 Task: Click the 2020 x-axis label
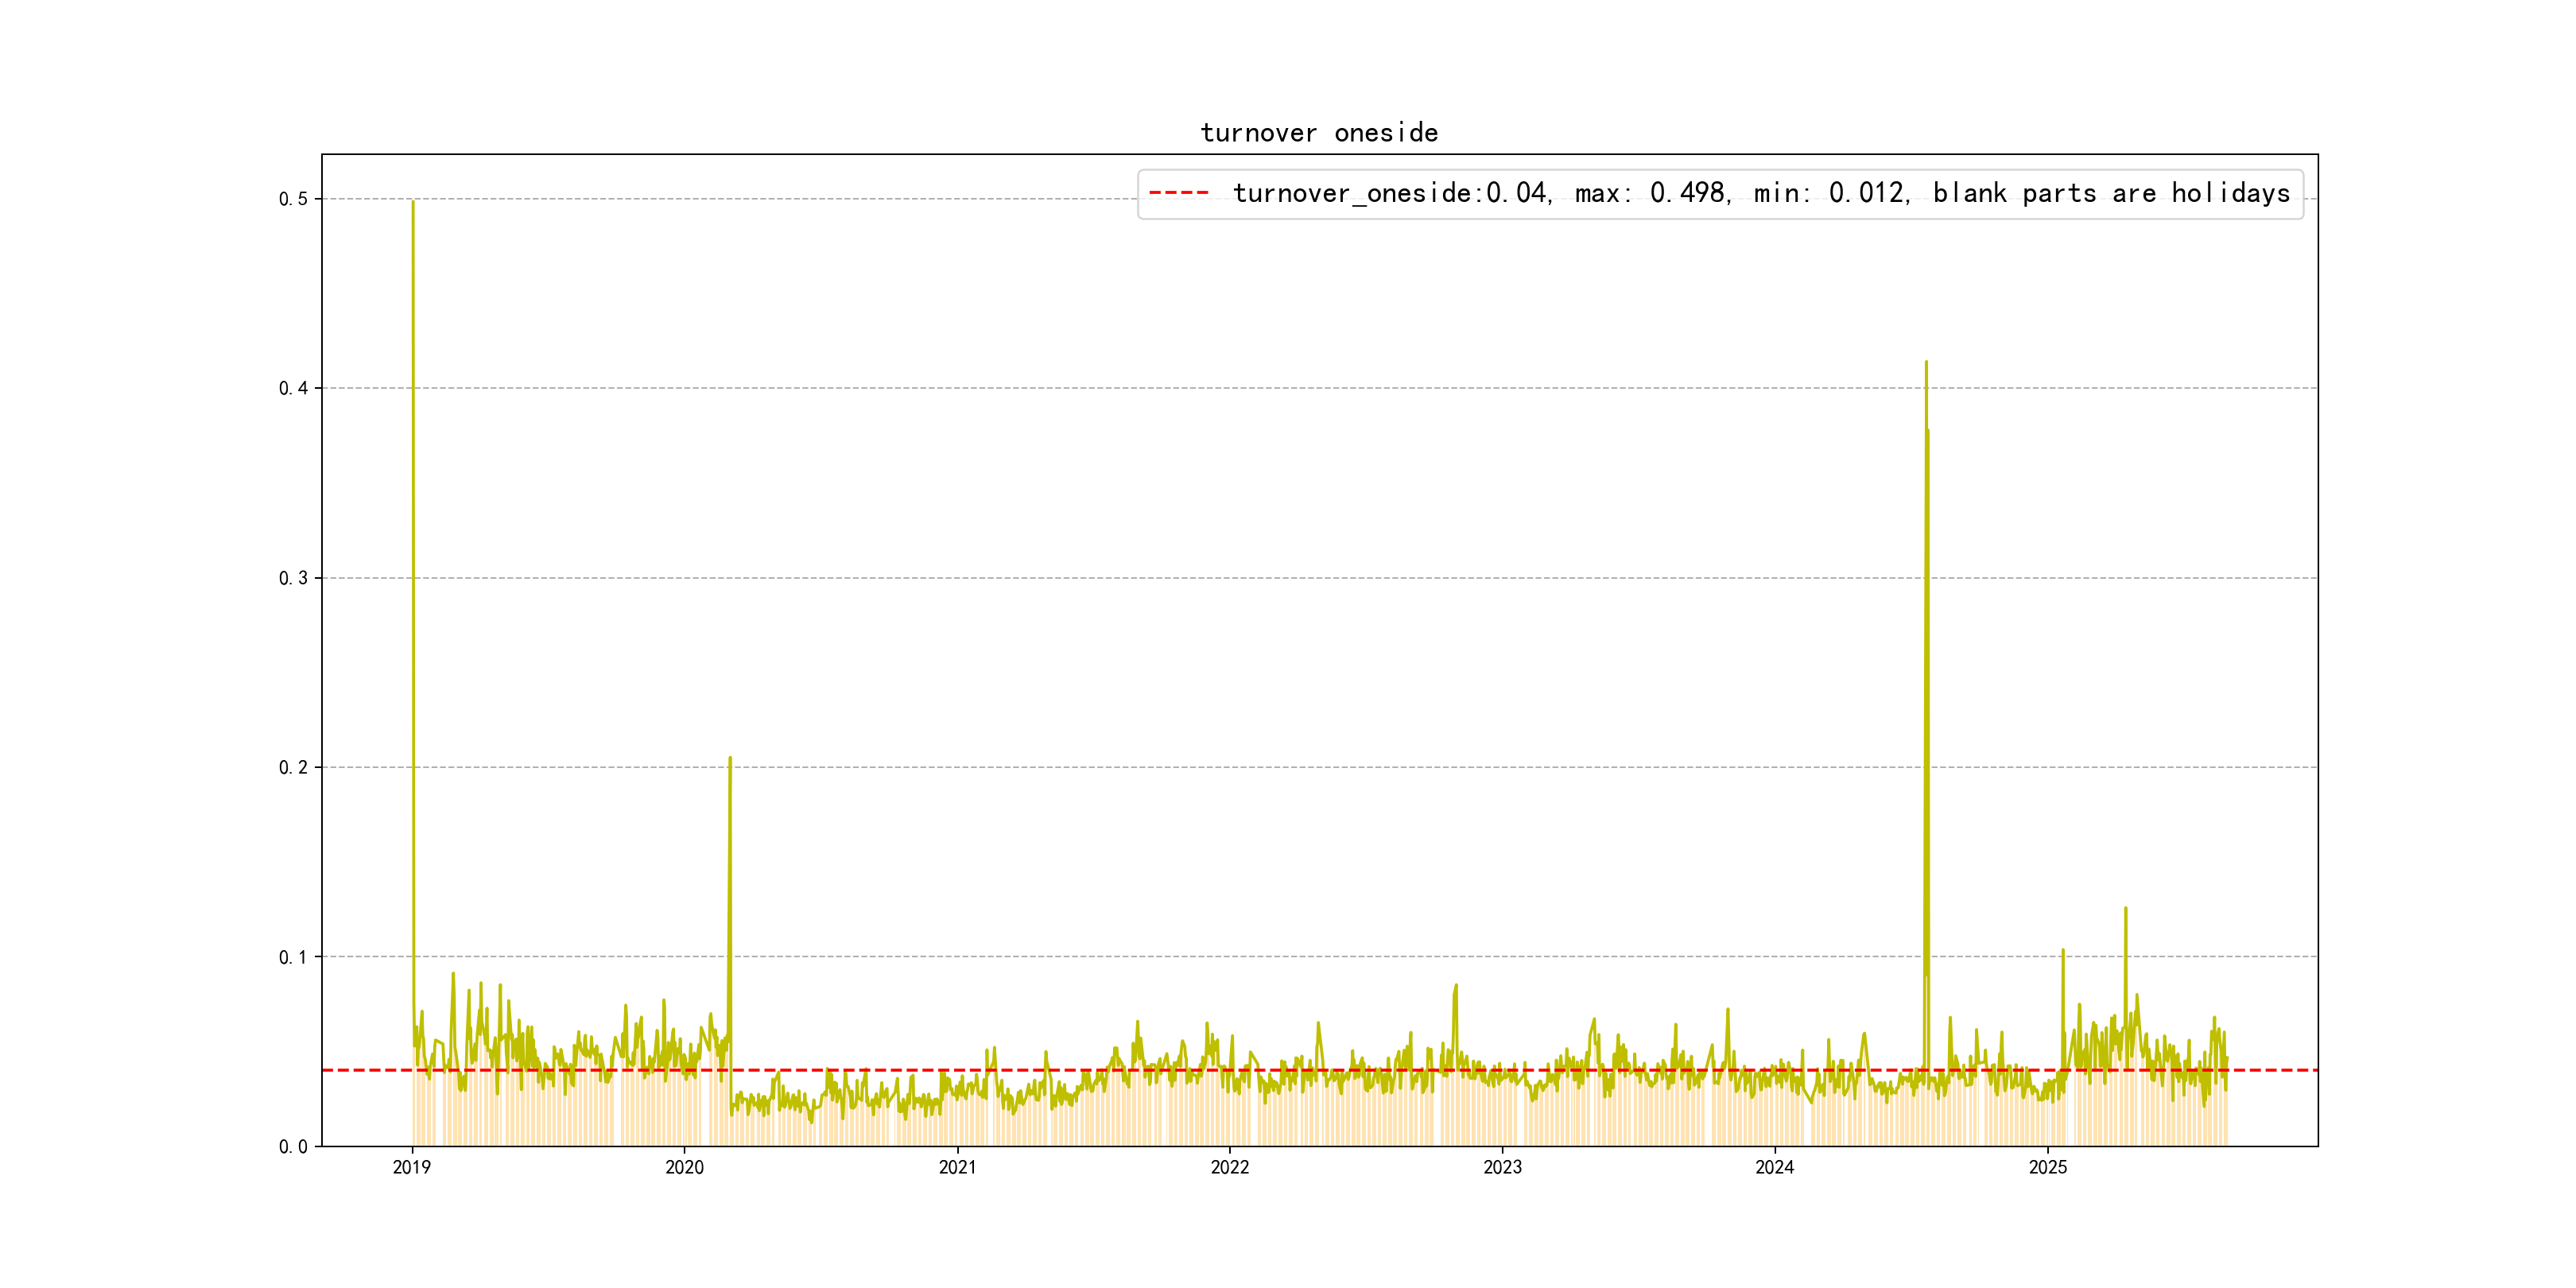pos(684,1167)
